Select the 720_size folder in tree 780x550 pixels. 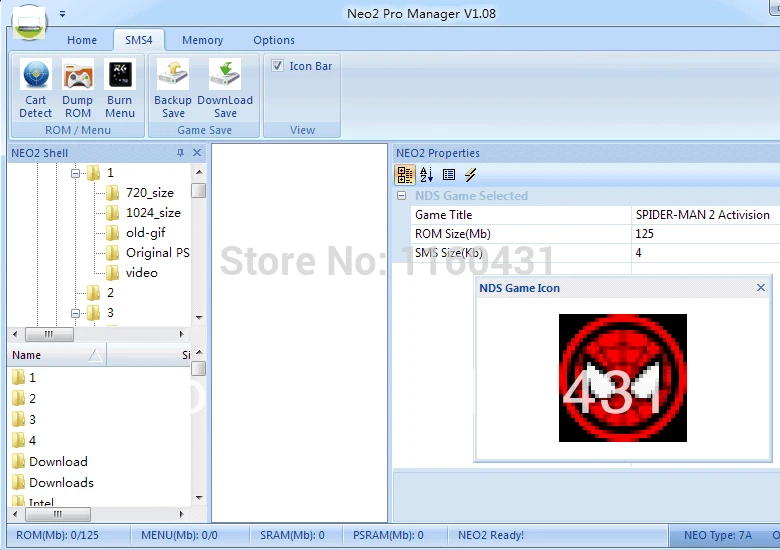[150, 192]
